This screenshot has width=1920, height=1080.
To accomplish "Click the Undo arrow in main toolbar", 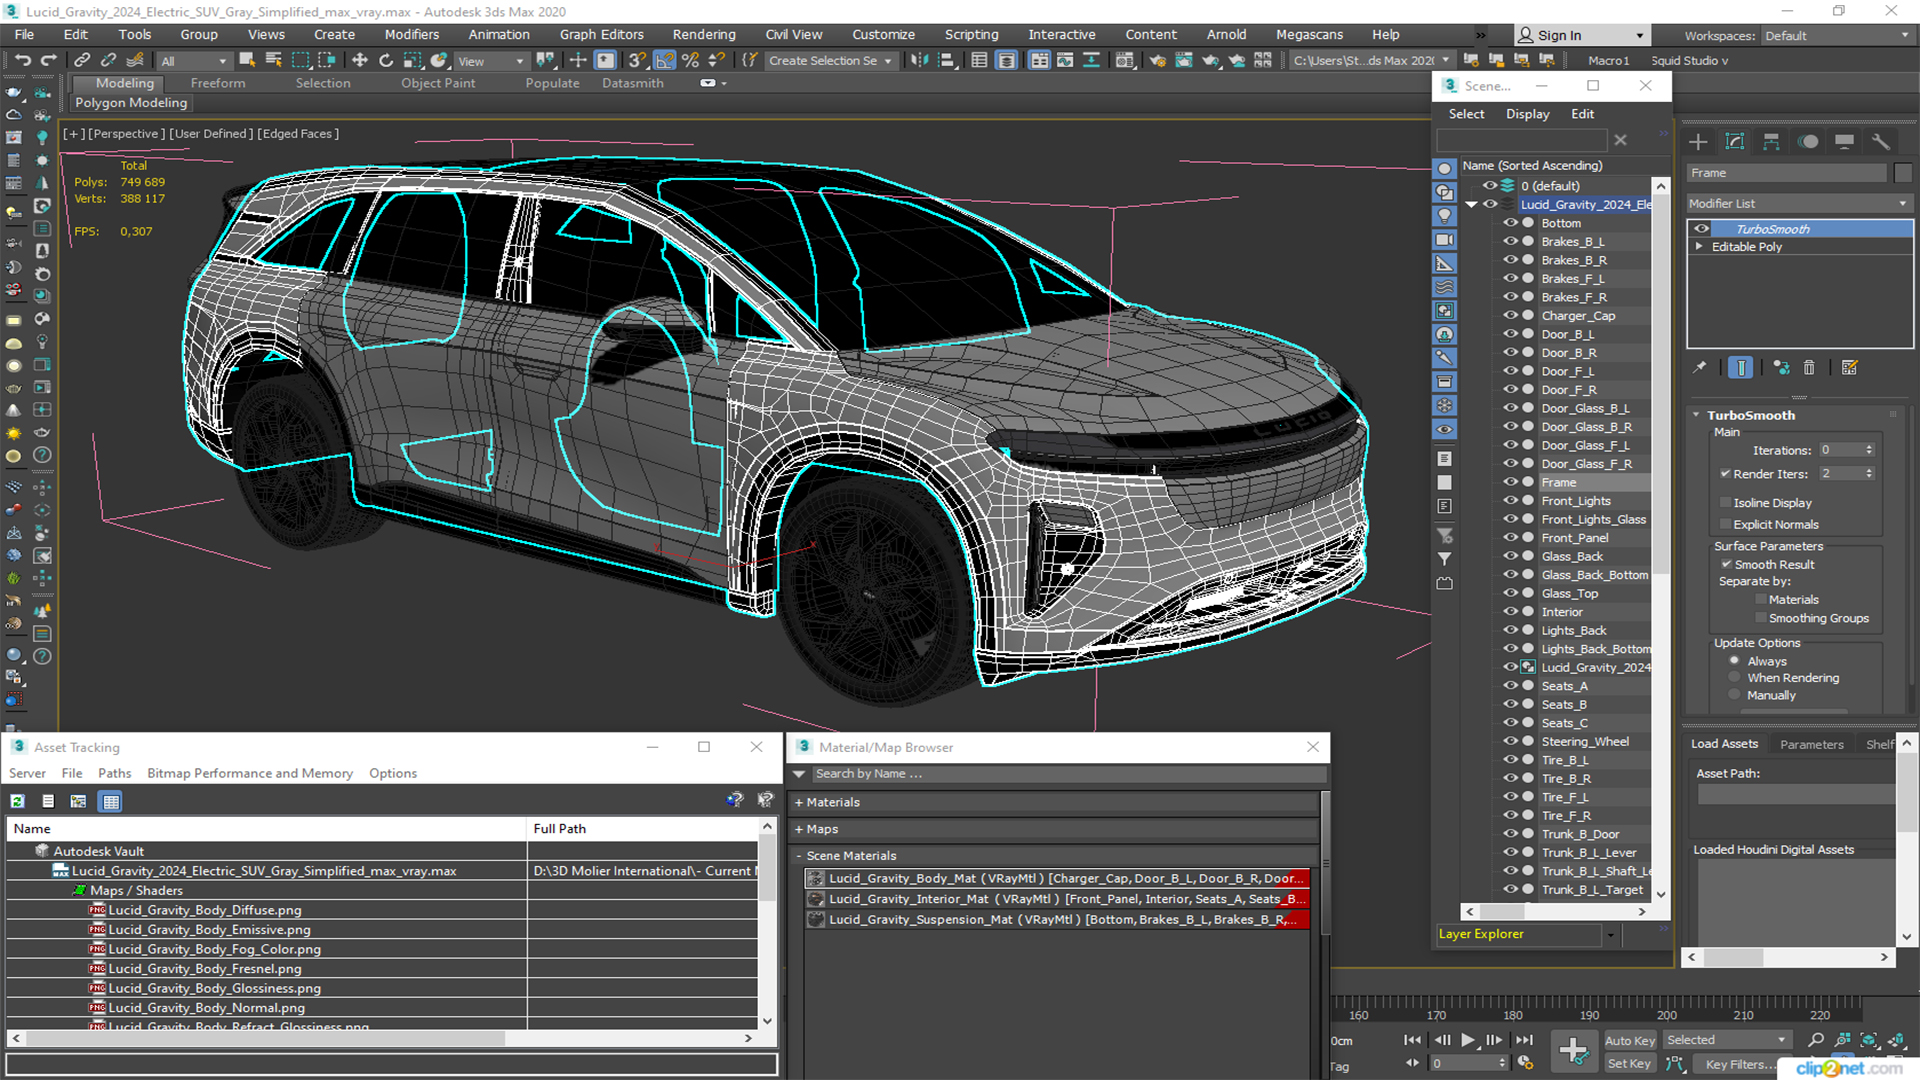I will pos(22,61).
